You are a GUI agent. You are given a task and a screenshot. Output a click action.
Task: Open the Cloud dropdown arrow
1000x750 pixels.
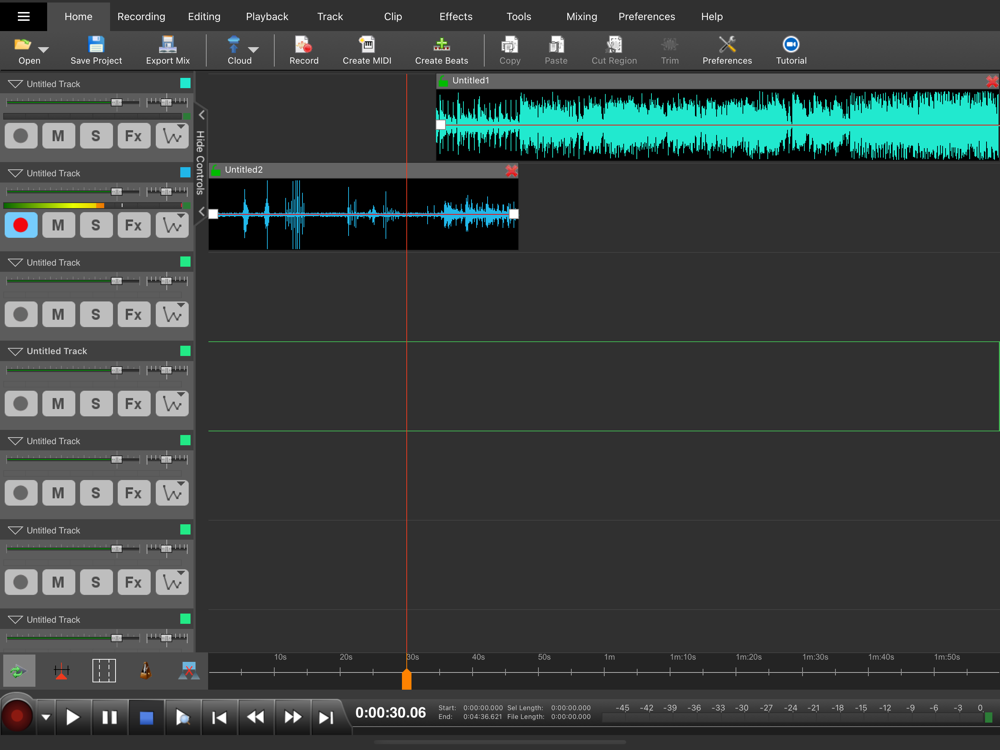pyautogui.click(x=253, y=49)
